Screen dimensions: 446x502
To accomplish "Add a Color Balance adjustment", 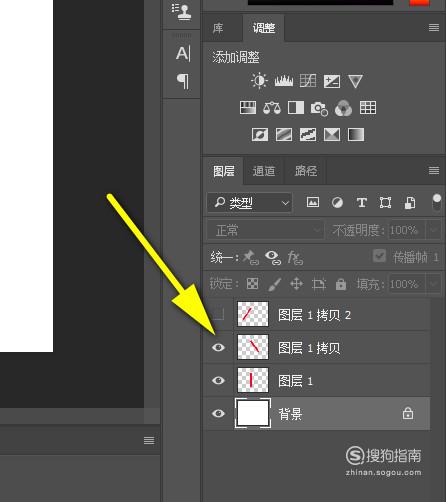I will [x=272, y=108].
